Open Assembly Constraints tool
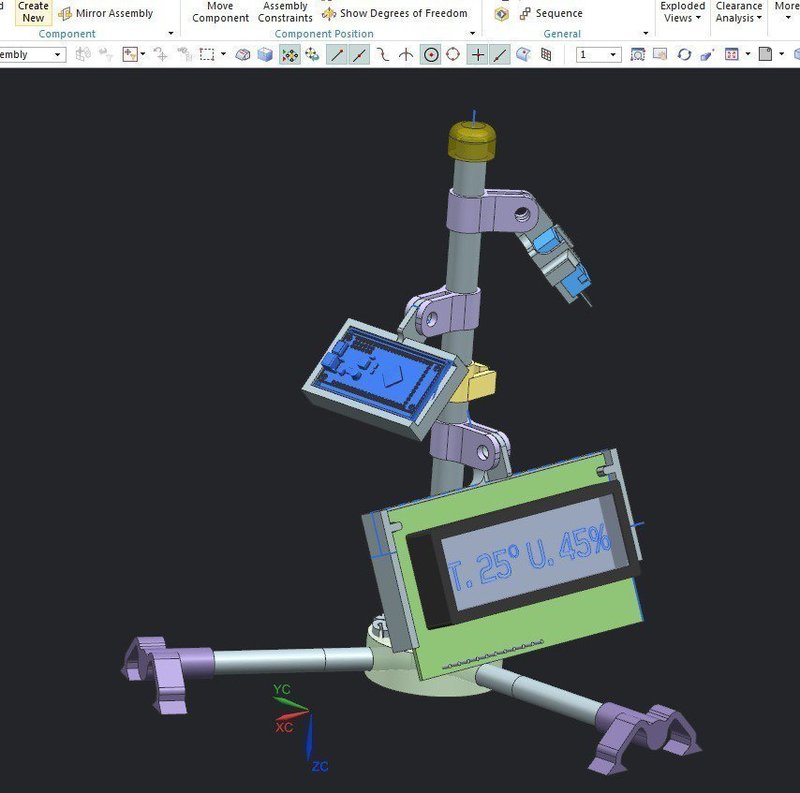The height and width of the screenshot is (793, 800). click(x=285, y=12)
